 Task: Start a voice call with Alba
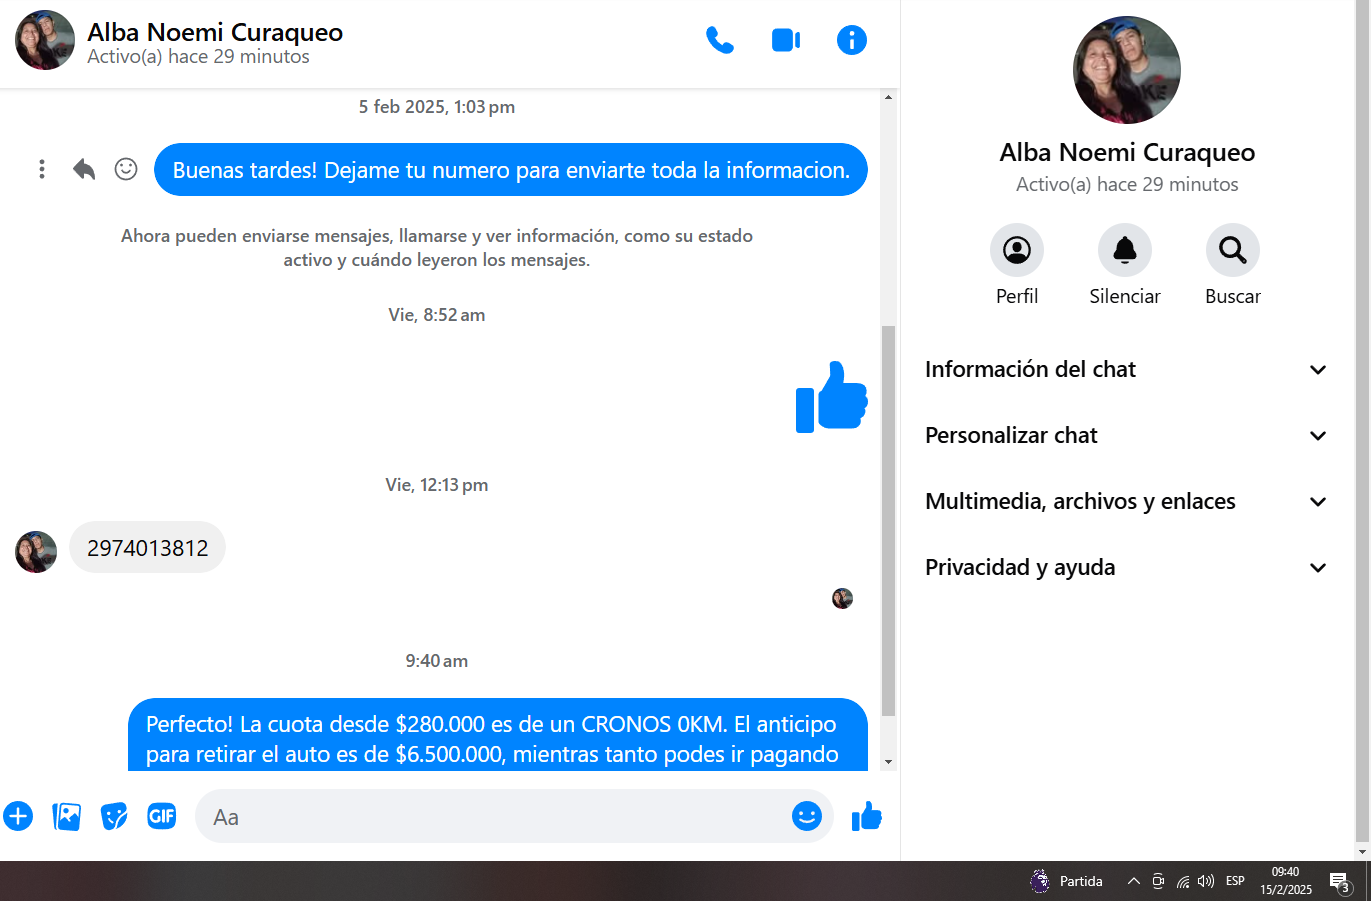coord(720,40)
